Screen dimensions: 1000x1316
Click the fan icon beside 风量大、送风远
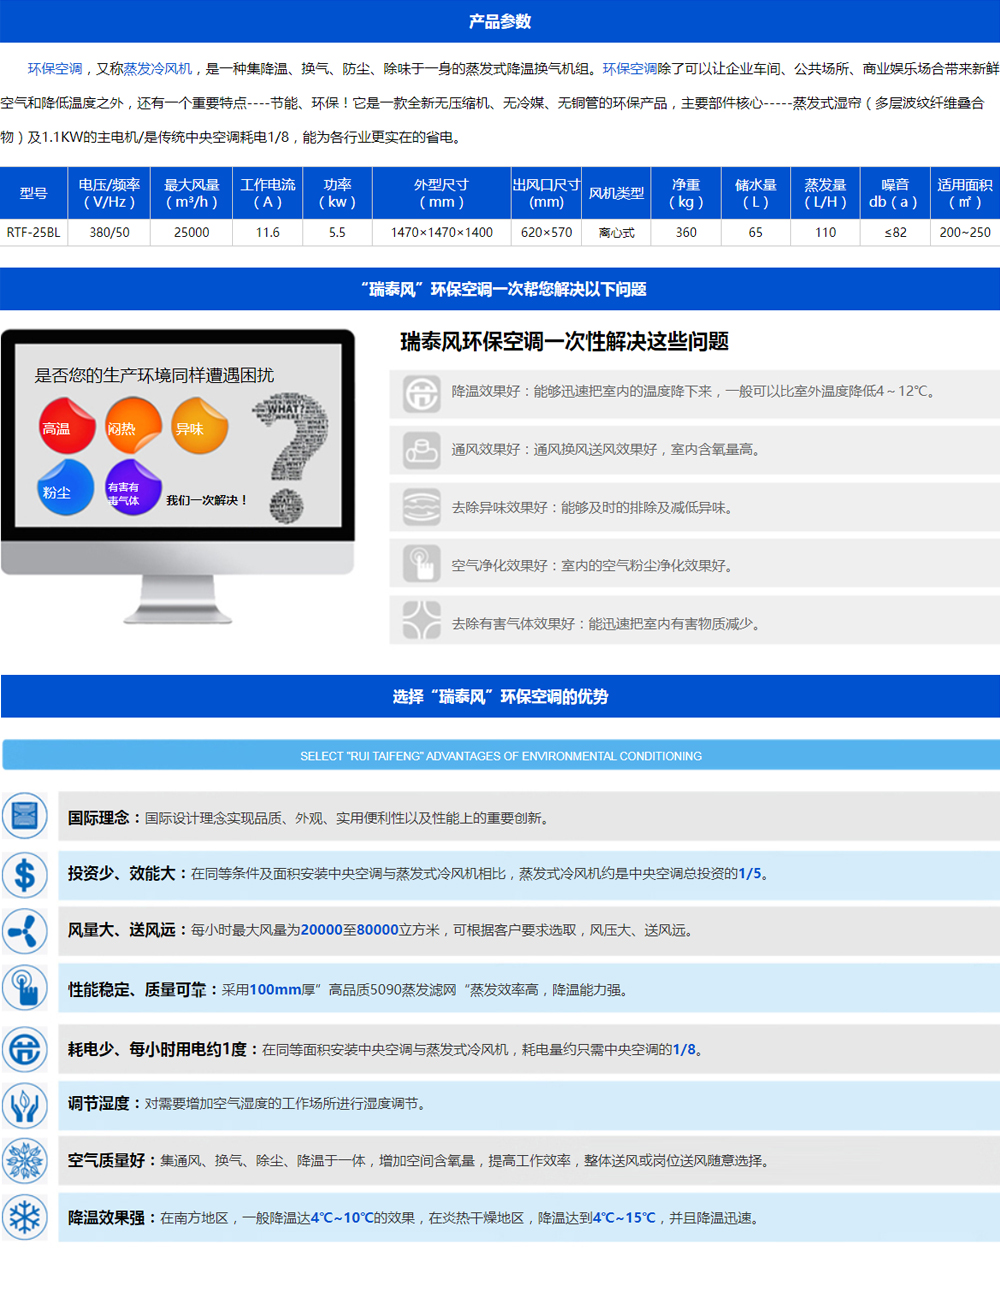click(25, 931)
